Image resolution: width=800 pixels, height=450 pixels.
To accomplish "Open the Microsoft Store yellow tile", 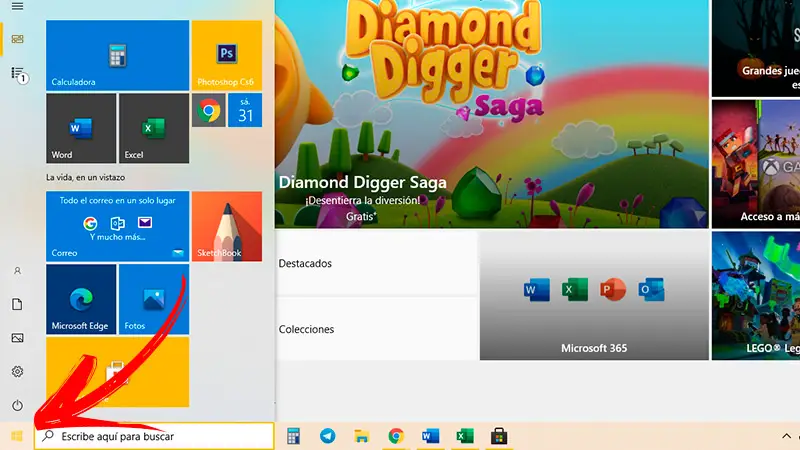I will [x=117, y=372].
